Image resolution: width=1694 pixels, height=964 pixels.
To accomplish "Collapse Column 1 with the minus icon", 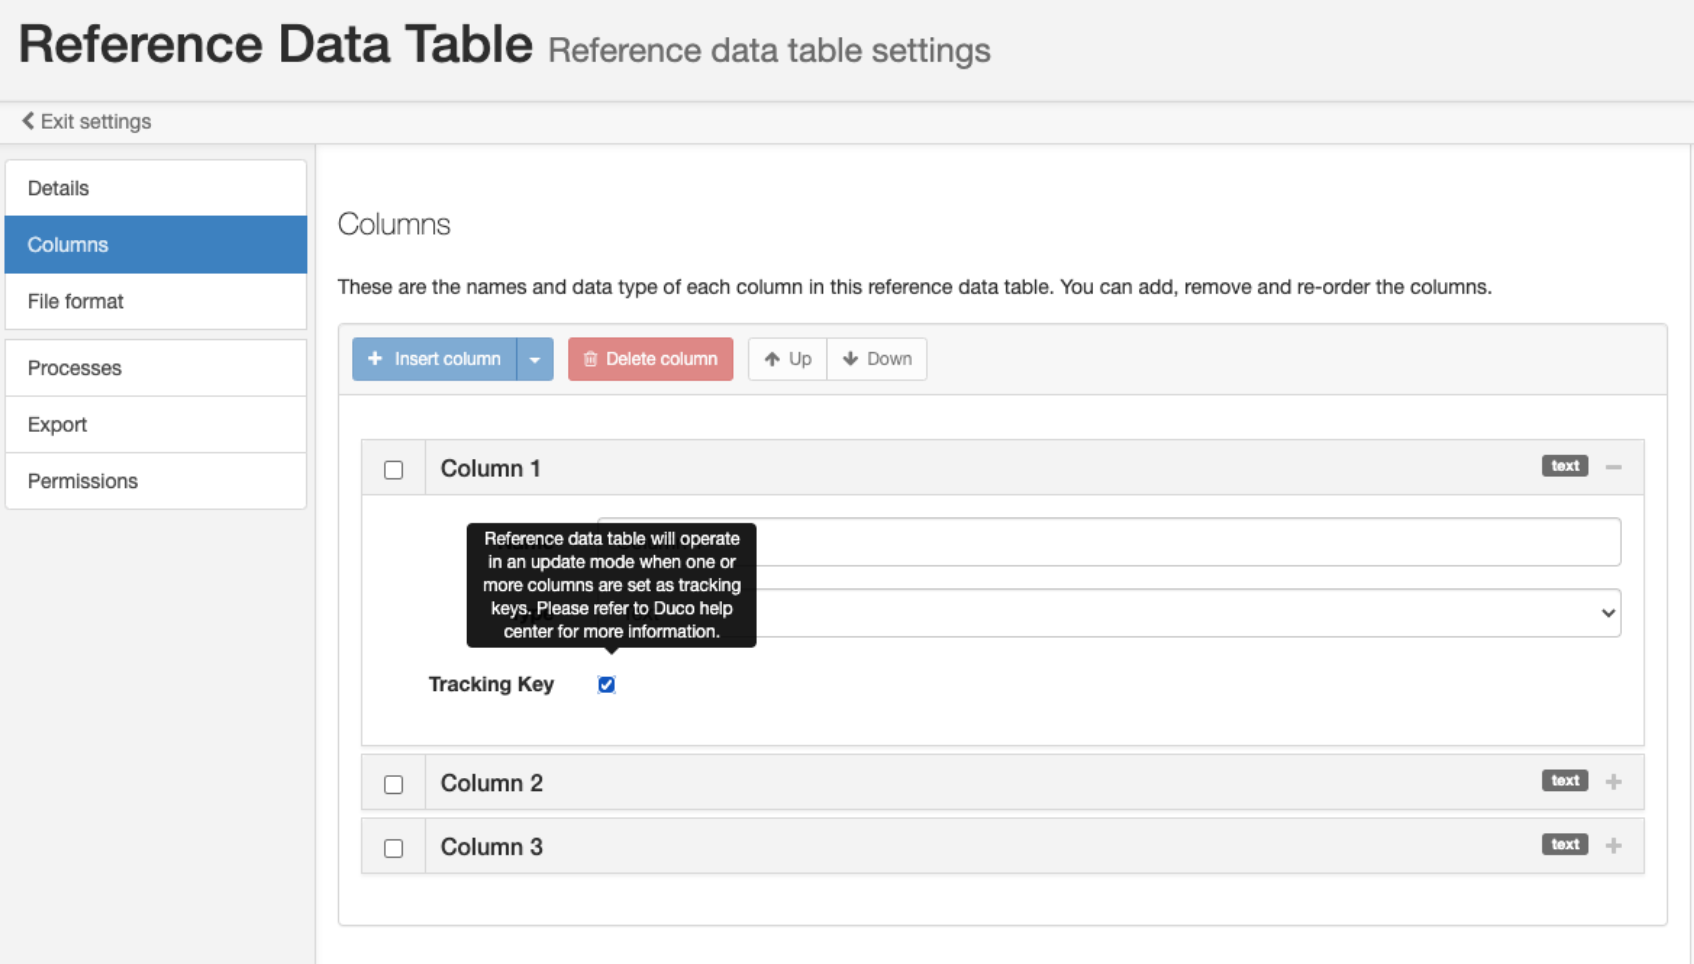I will pos(1613,467).
